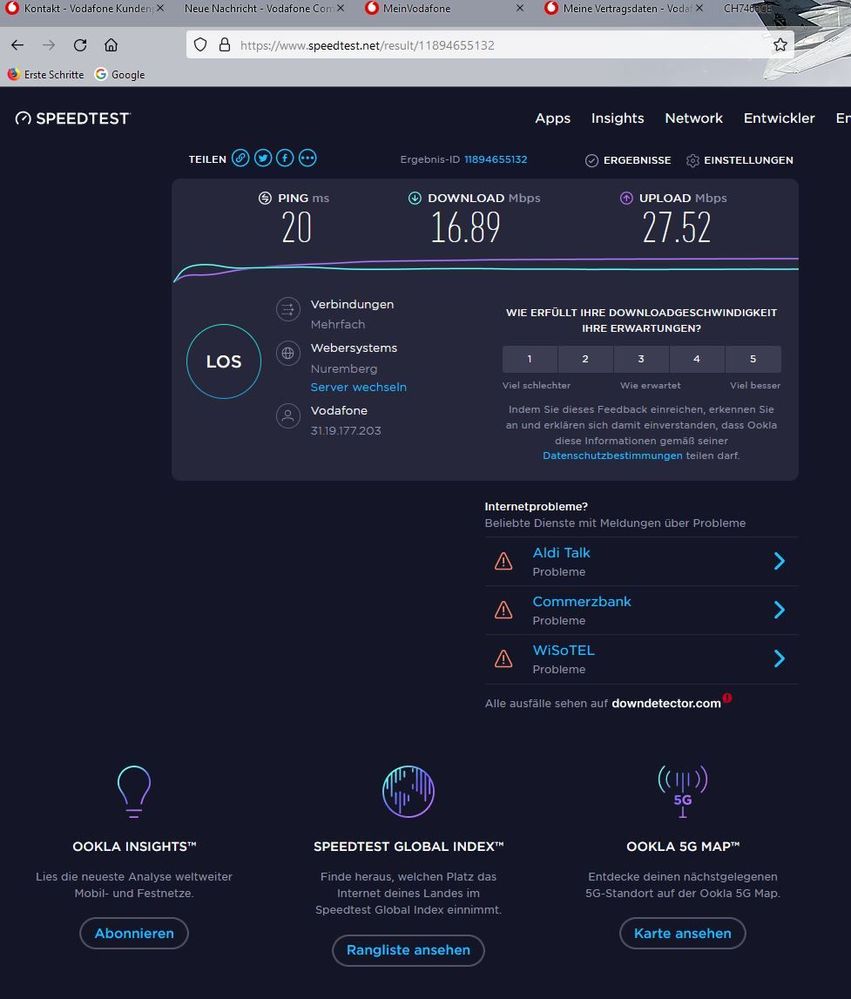Click the ping icon beside PING ms

(x=265, y=198)
